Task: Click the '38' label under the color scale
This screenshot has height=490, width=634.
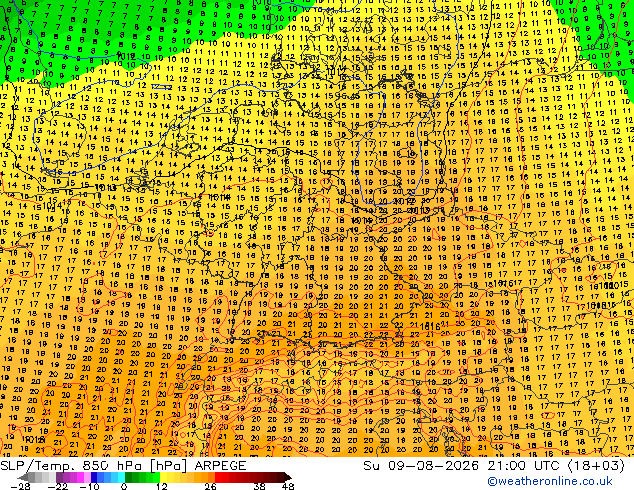Action: pos(260,486)
